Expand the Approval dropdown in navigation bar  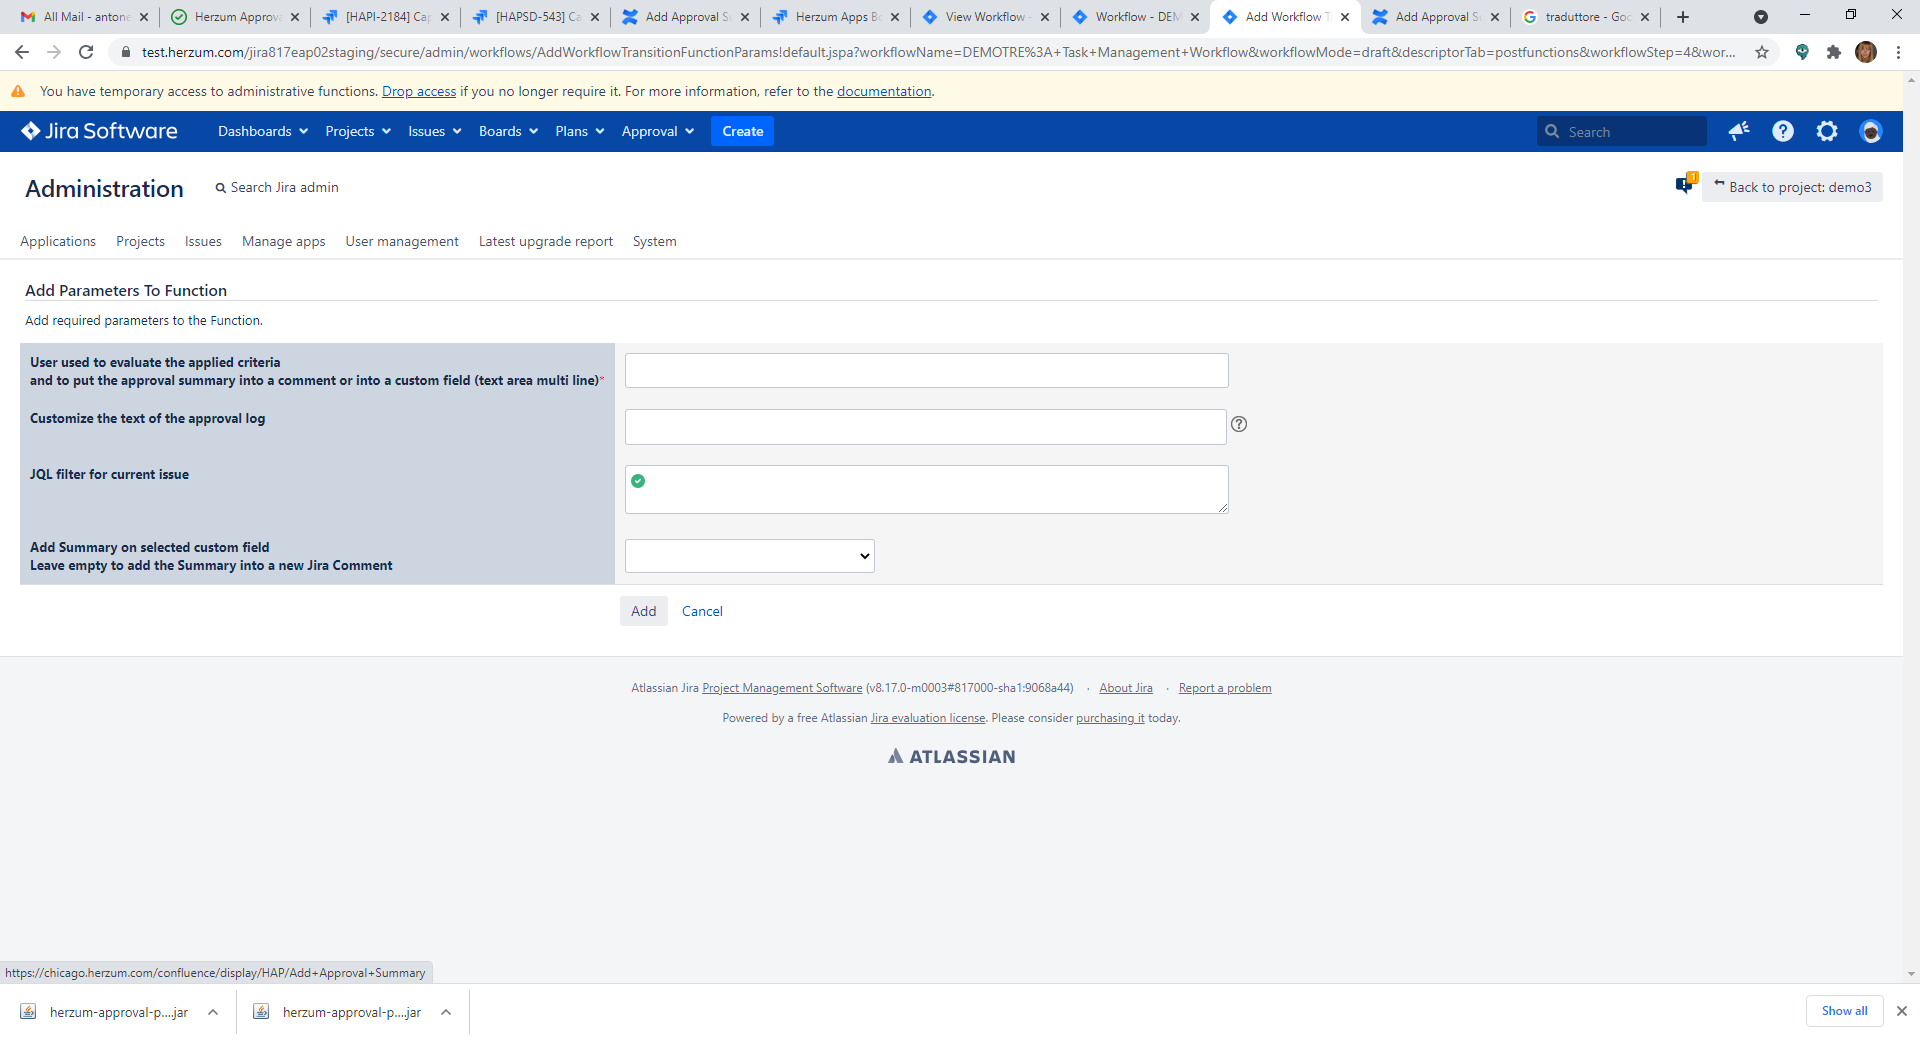coord(657,131)
